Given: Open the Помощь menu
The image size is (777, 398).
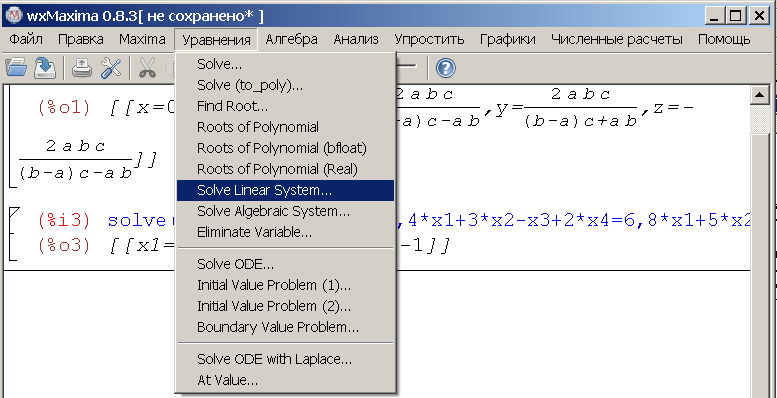Looking at the screenshot, I should tap(724, 39).
